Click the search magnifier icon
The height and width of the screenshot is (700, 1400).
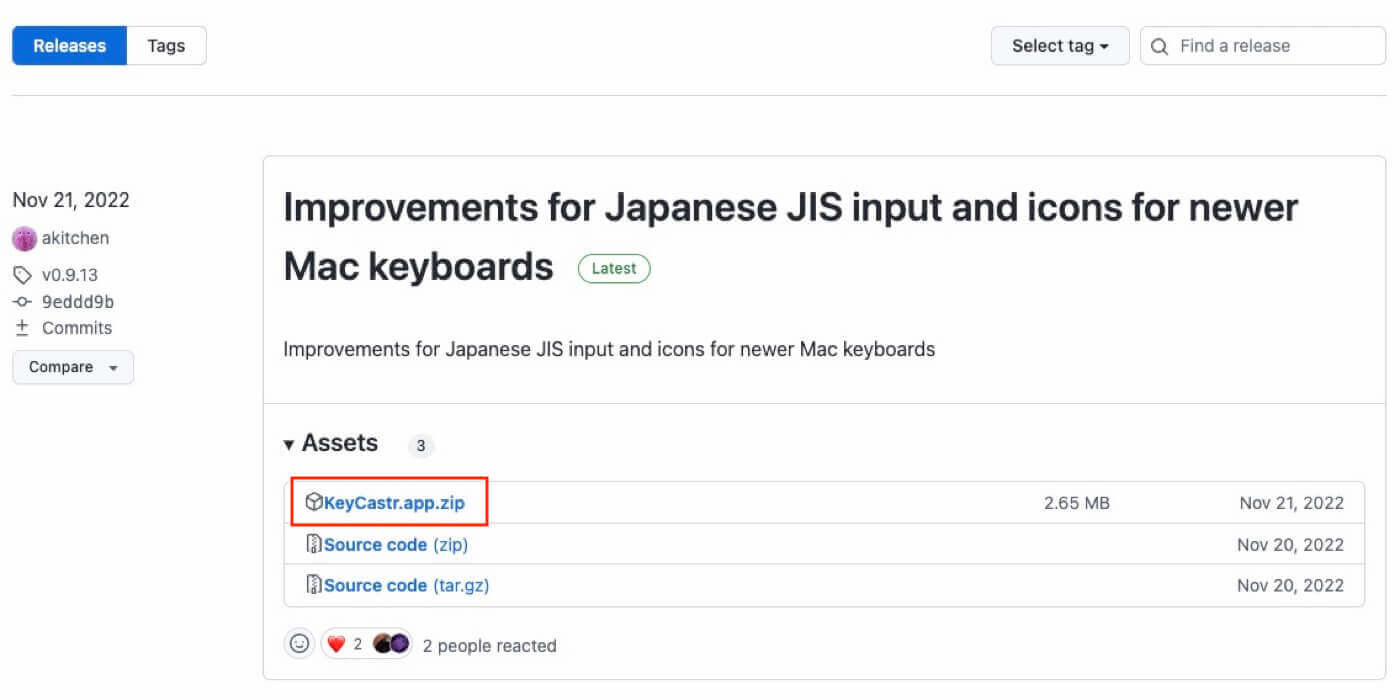[x=1160, y=47]
